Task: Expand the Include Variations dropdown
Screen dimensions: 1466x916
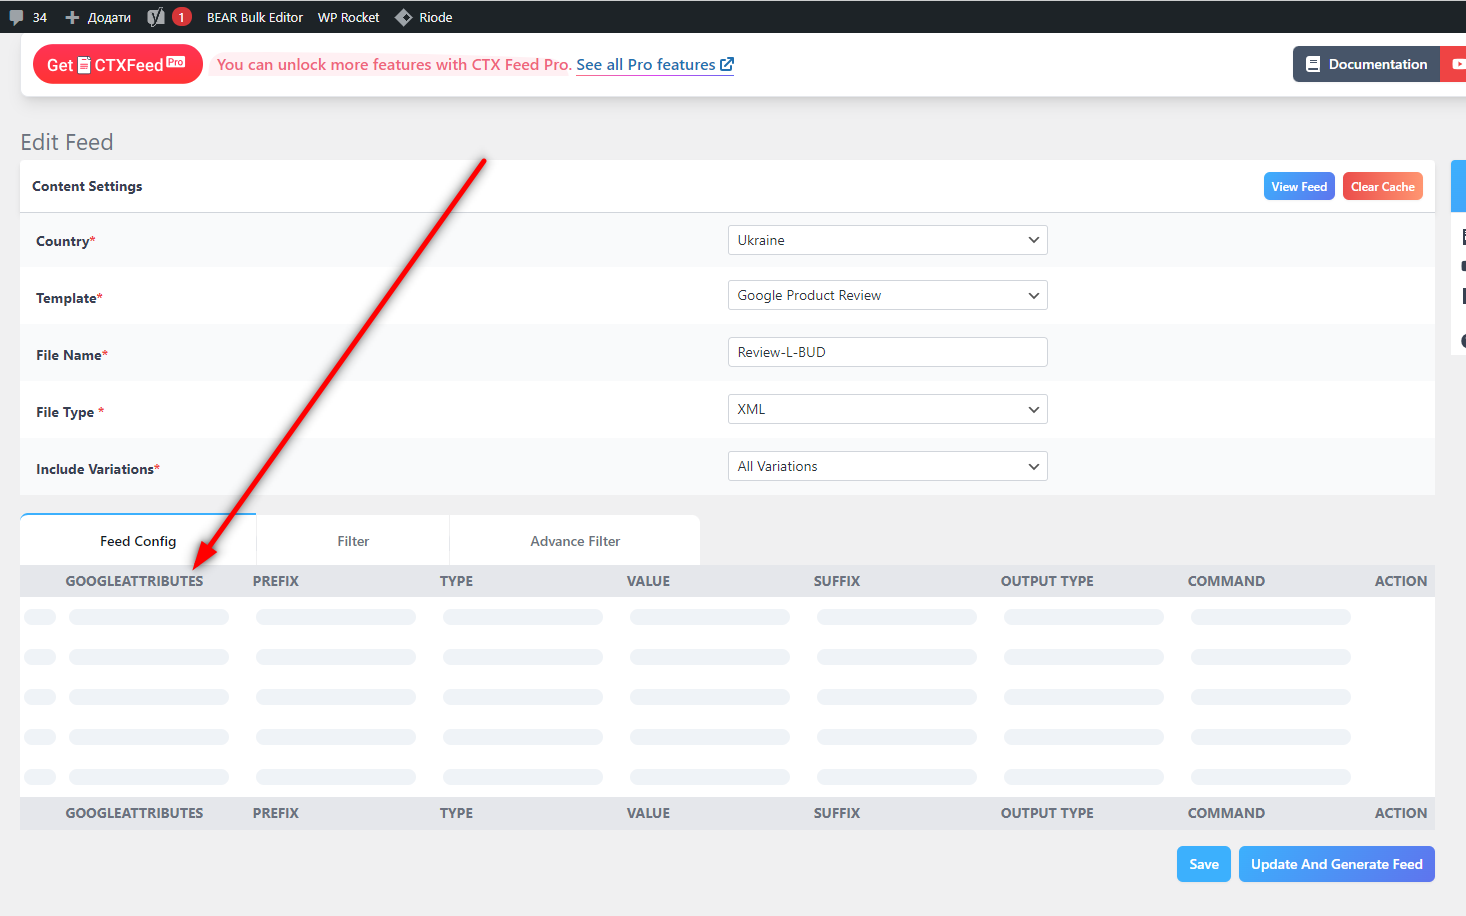Action: pyautogui.click(x=888, y=466)
